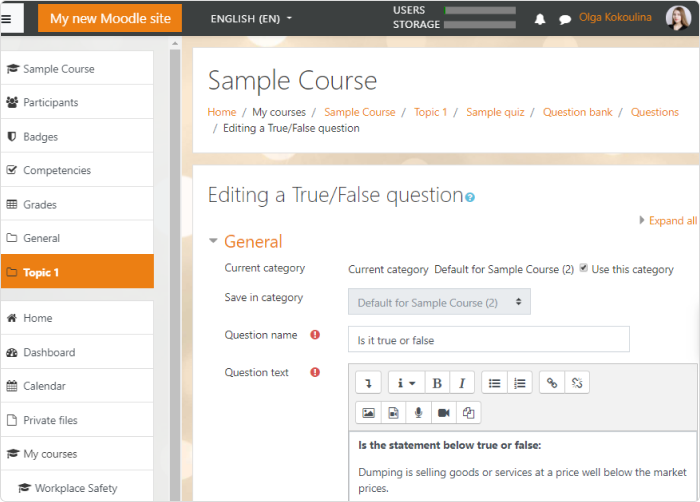Click inside the question text editing area
The image size is (700, 502).
pyautogui.click(x=523, y=466)
